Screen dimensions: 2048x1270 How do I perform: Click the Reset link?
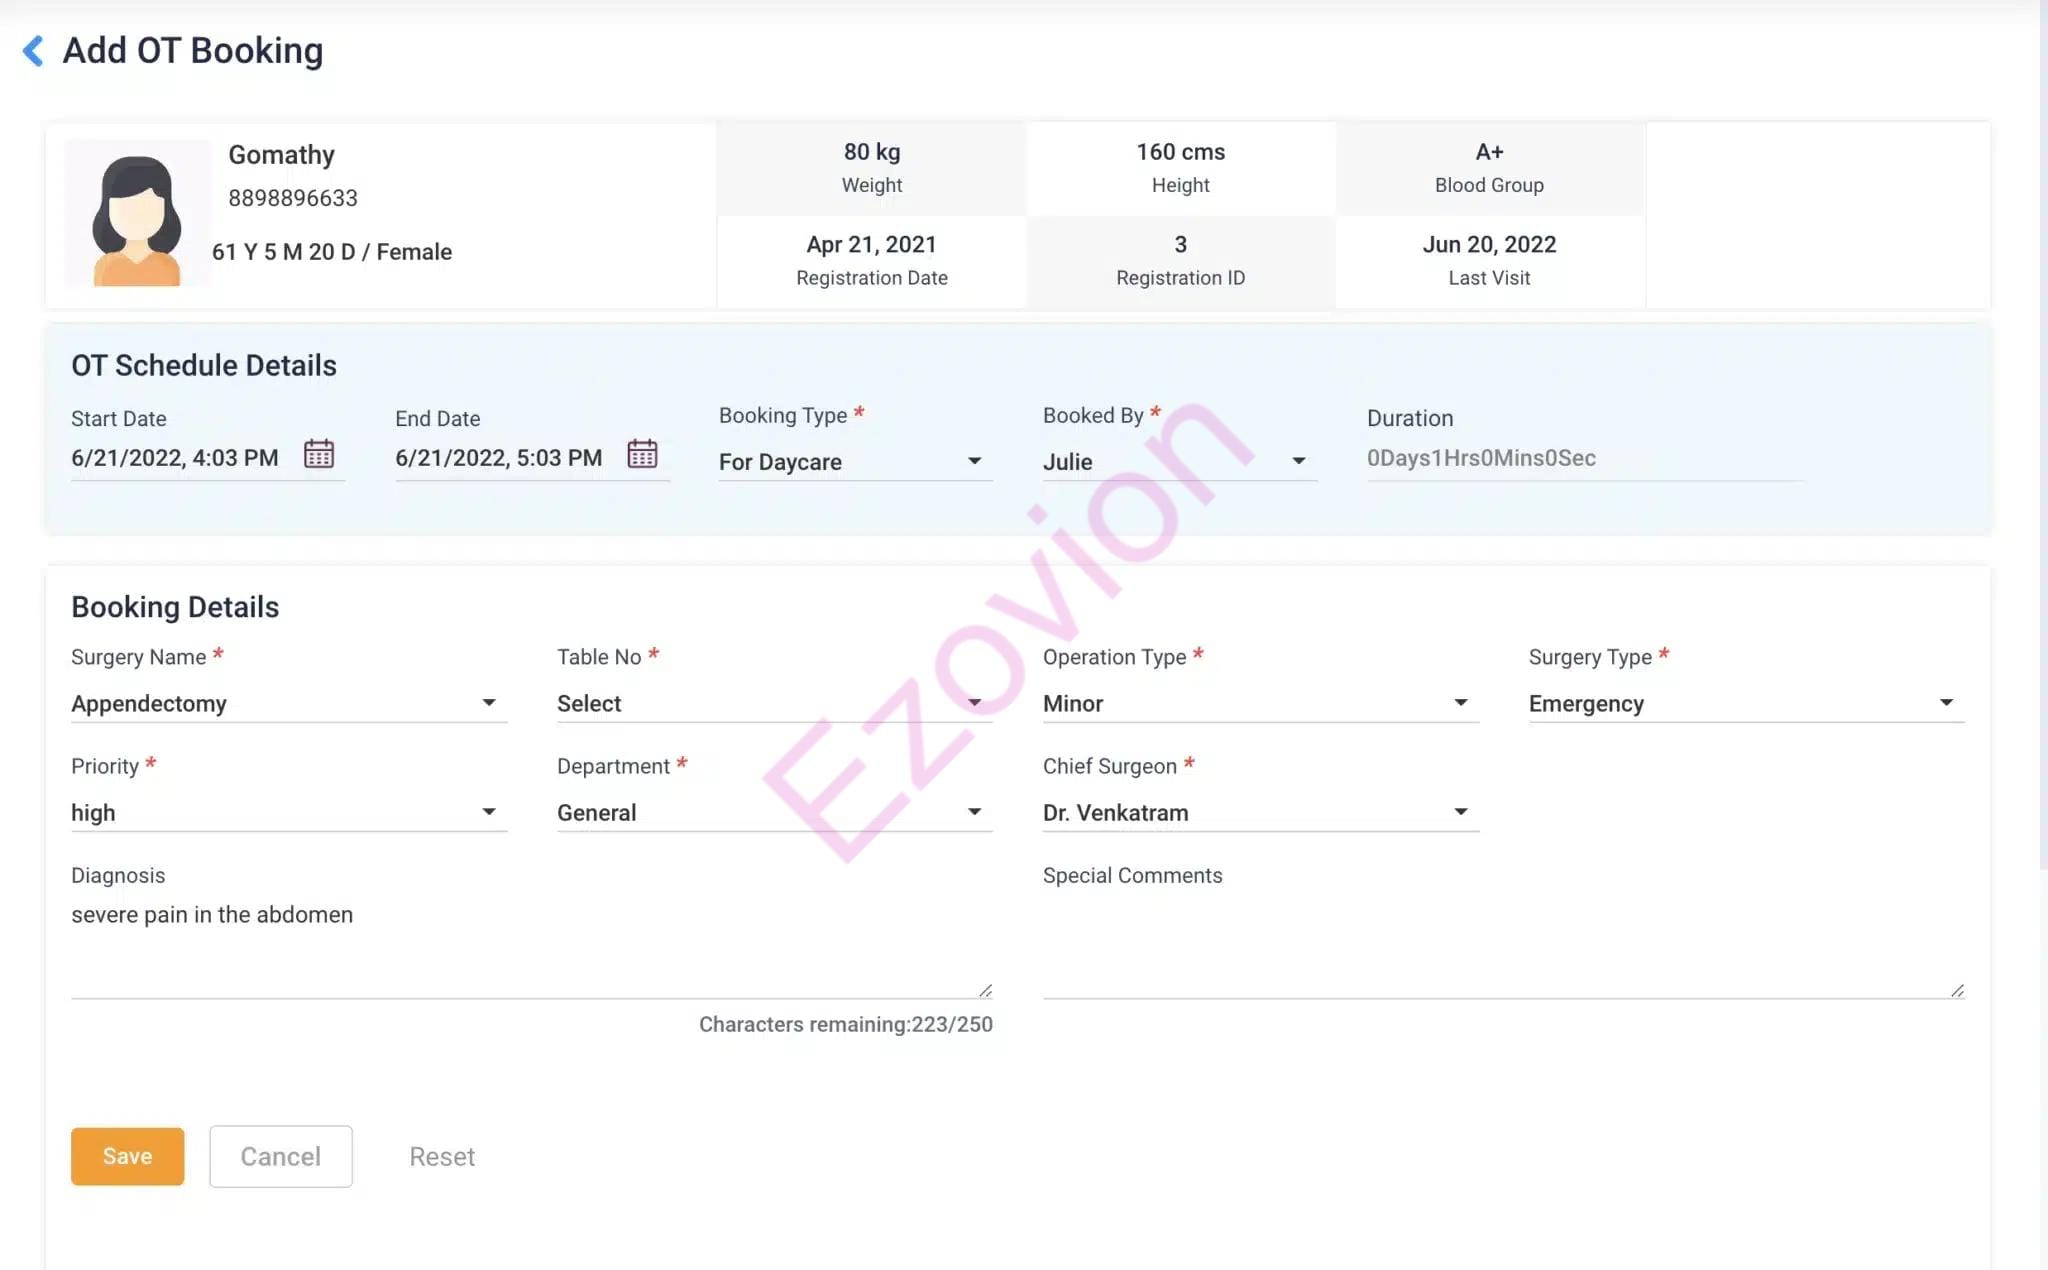pos(441,1157)
